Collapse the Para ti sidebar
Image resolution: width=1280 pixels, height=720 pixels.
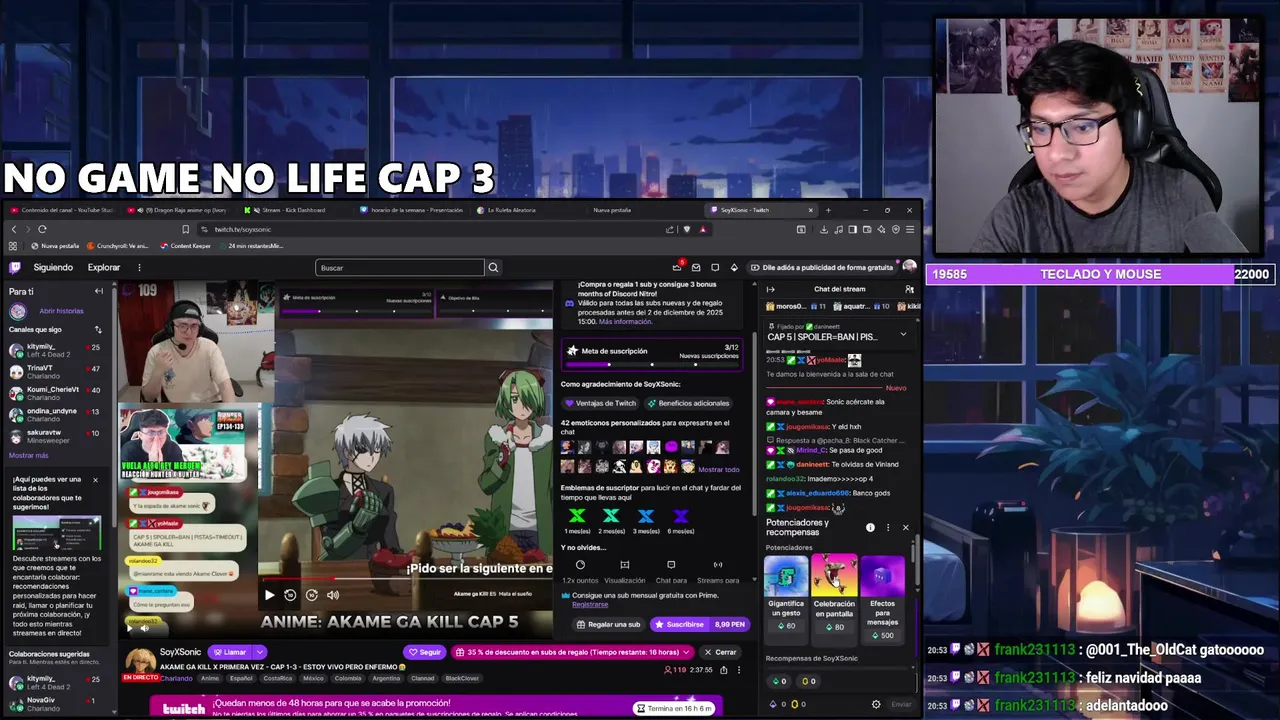point(99,291)
